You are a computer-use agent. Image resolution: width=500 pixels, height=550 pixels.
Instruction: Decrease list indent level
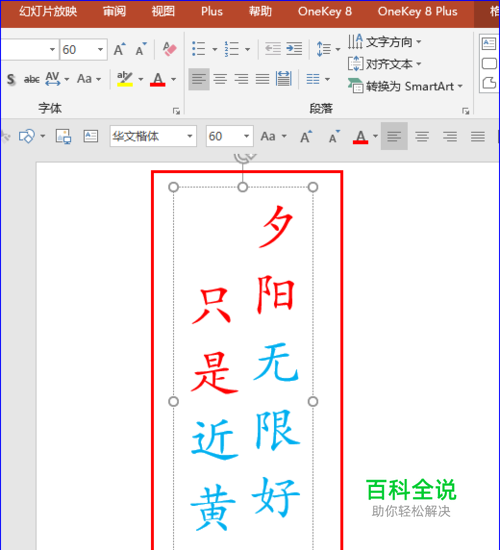tap(273, 49)
